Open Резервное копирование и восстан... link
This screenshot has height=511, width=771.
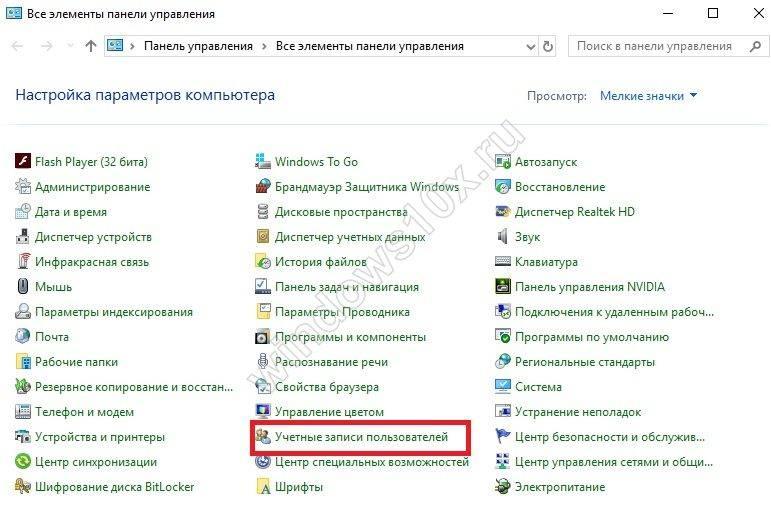click(x=134, y=387)
